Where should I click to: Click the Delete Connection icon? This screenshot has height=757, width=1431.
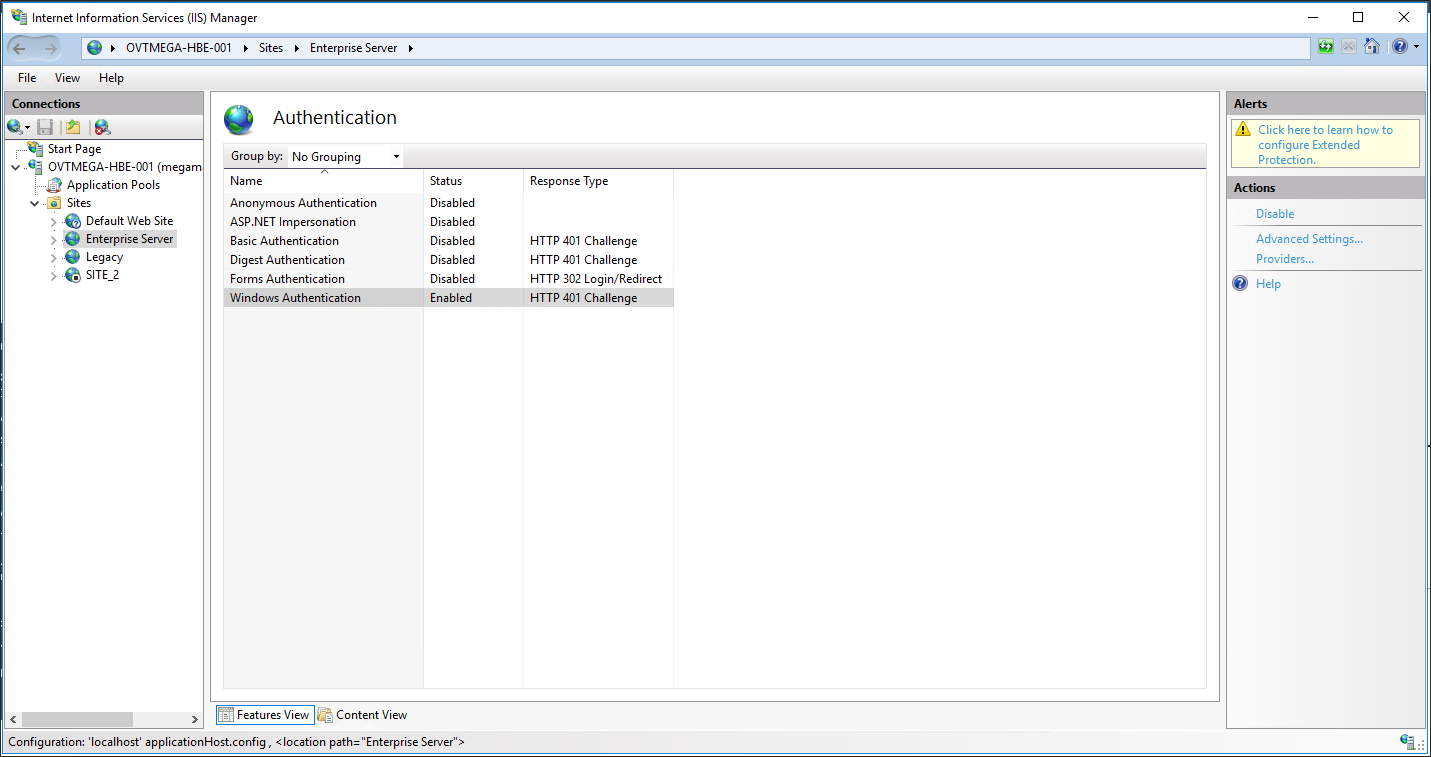click(102, 127)
